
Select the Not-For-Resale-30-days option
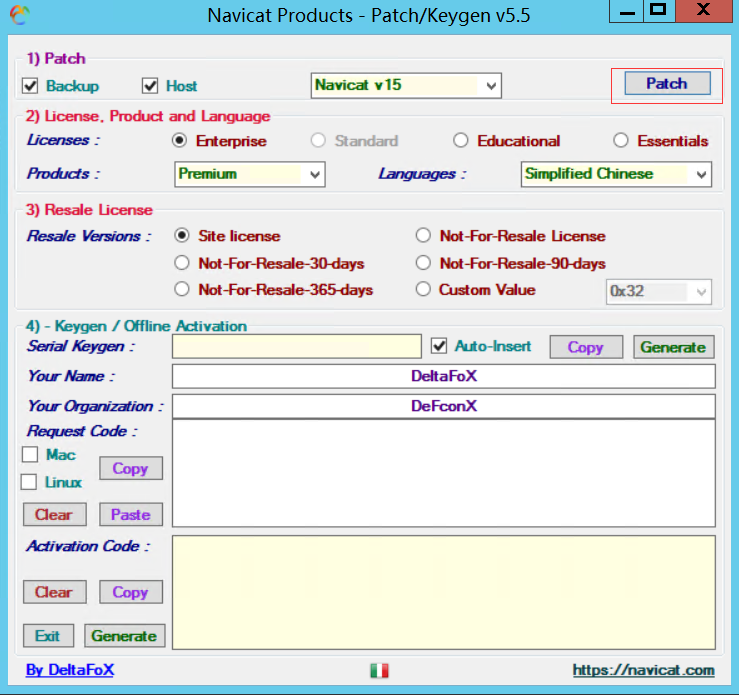(x=182, y=262)
